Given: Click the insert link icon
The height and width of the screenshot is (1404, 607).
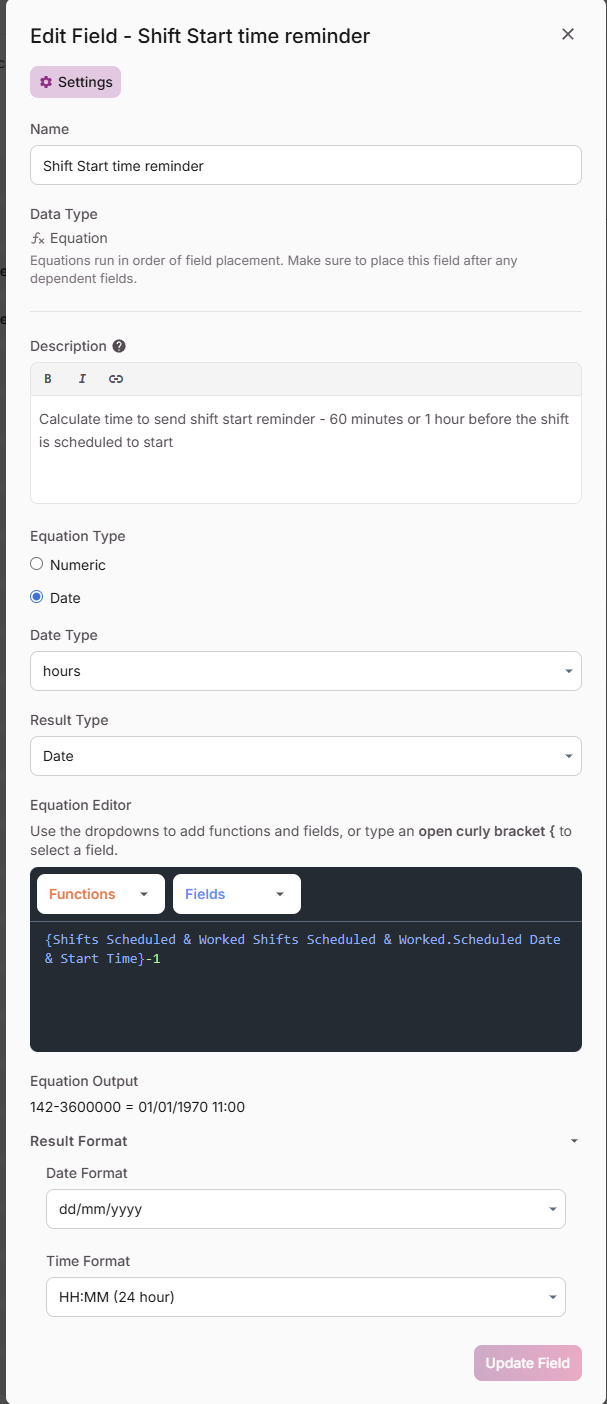Looking at the screenshot, I should pos(116,379).
